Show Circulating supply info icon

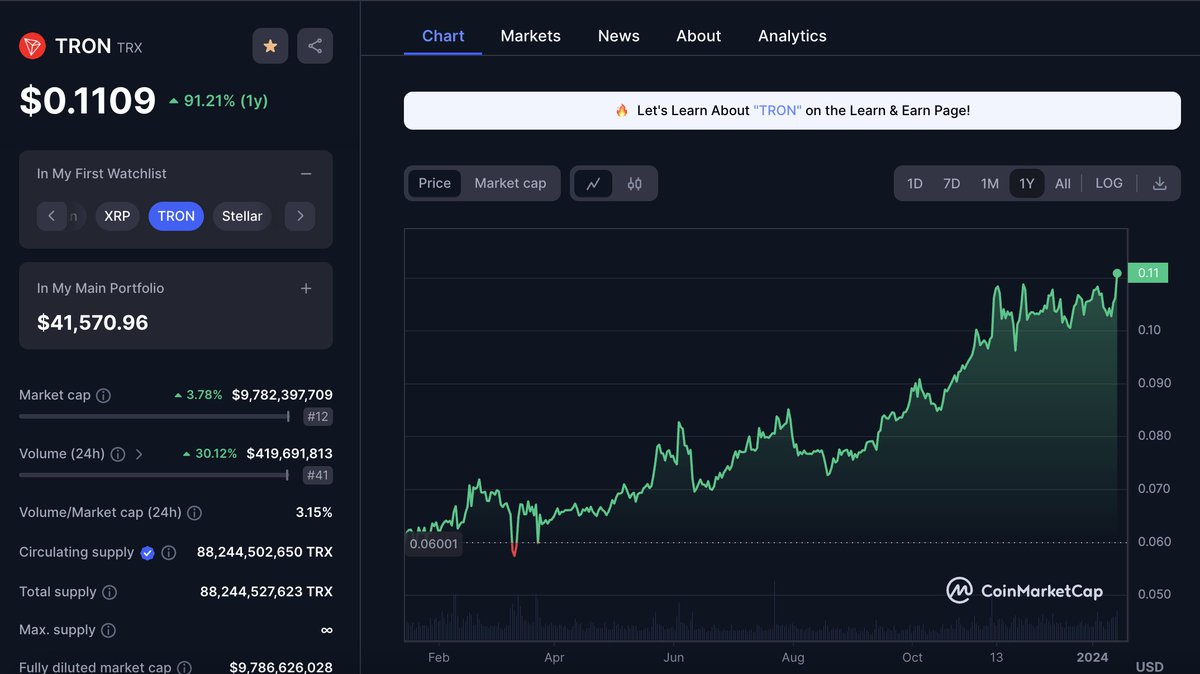(169, 552)
